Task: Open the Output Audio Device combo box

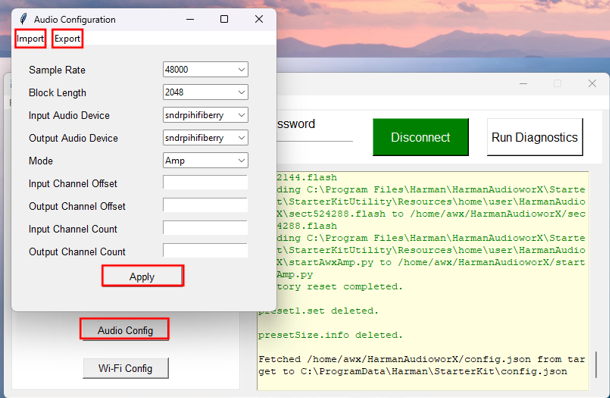Action: pos(205,138)
